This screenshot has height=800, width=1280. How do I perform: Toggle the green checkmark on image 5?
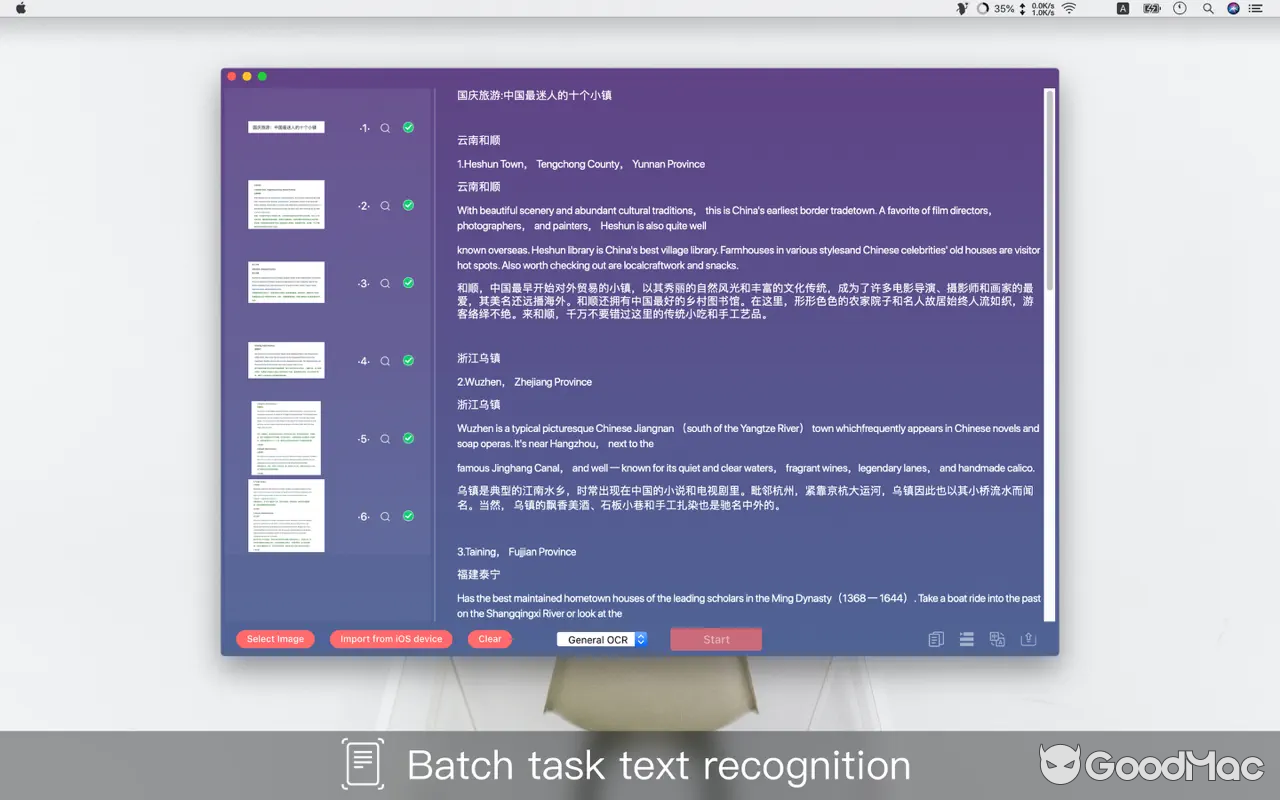click(408, 438)
